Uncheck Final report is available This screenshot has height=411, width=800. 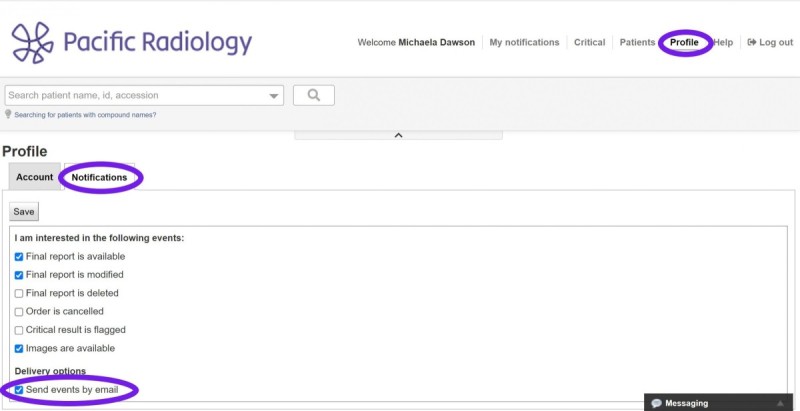(x=19, y=257)
